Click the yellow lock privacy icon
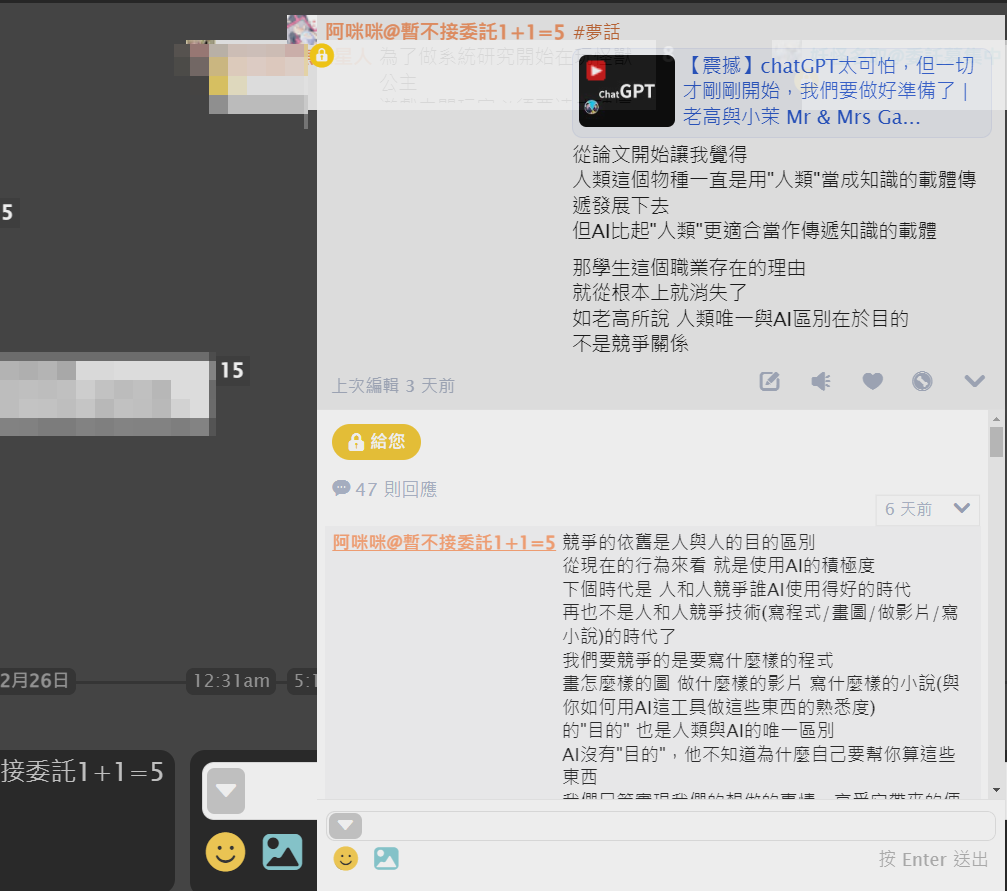 (322, 56)
